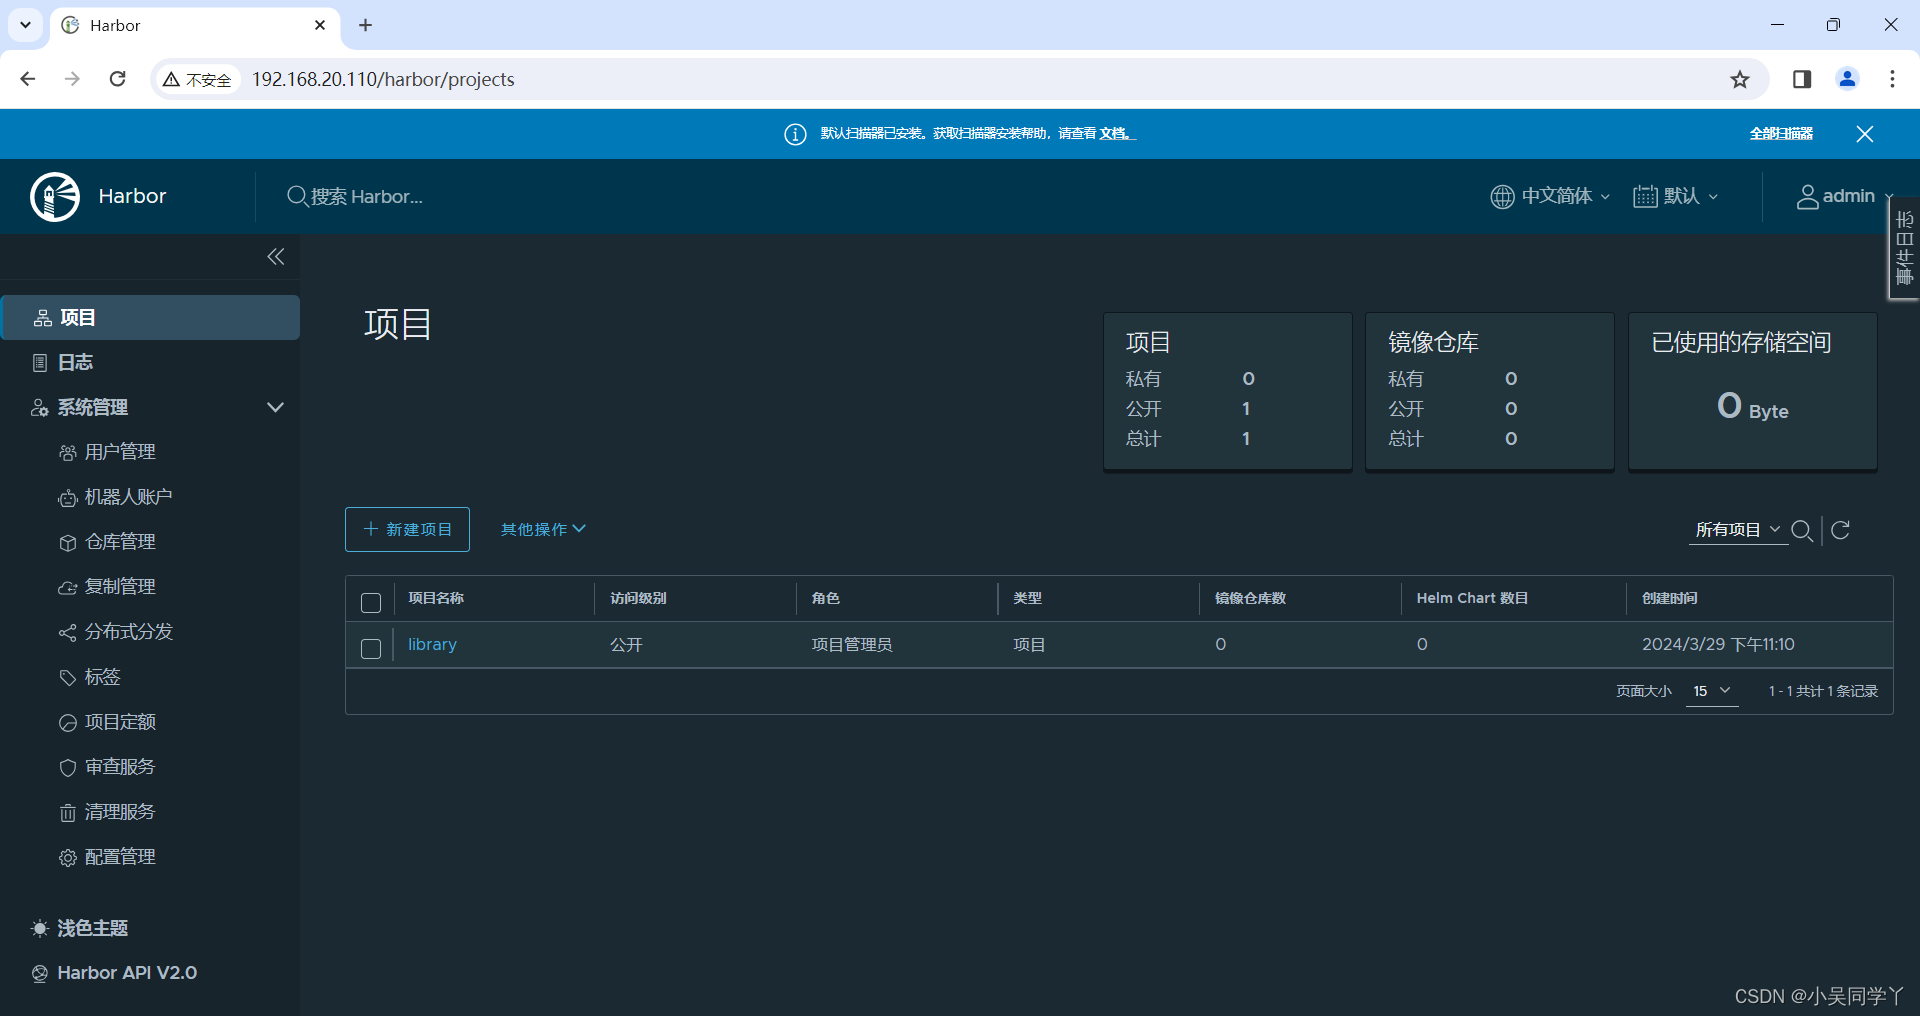The height and width of the screenshot is (1016, 1920).
Task: 打开所有项目筛选下拉框
Action: pyautogui.click(x=1737, y=529)
